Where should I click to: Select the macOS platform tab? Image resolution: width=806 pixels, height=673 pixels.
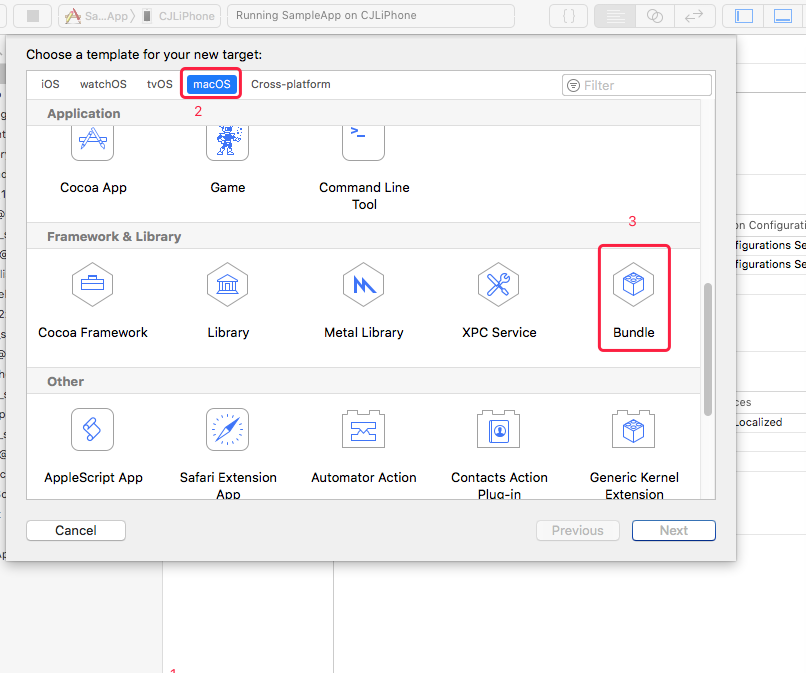pos(212,84)
